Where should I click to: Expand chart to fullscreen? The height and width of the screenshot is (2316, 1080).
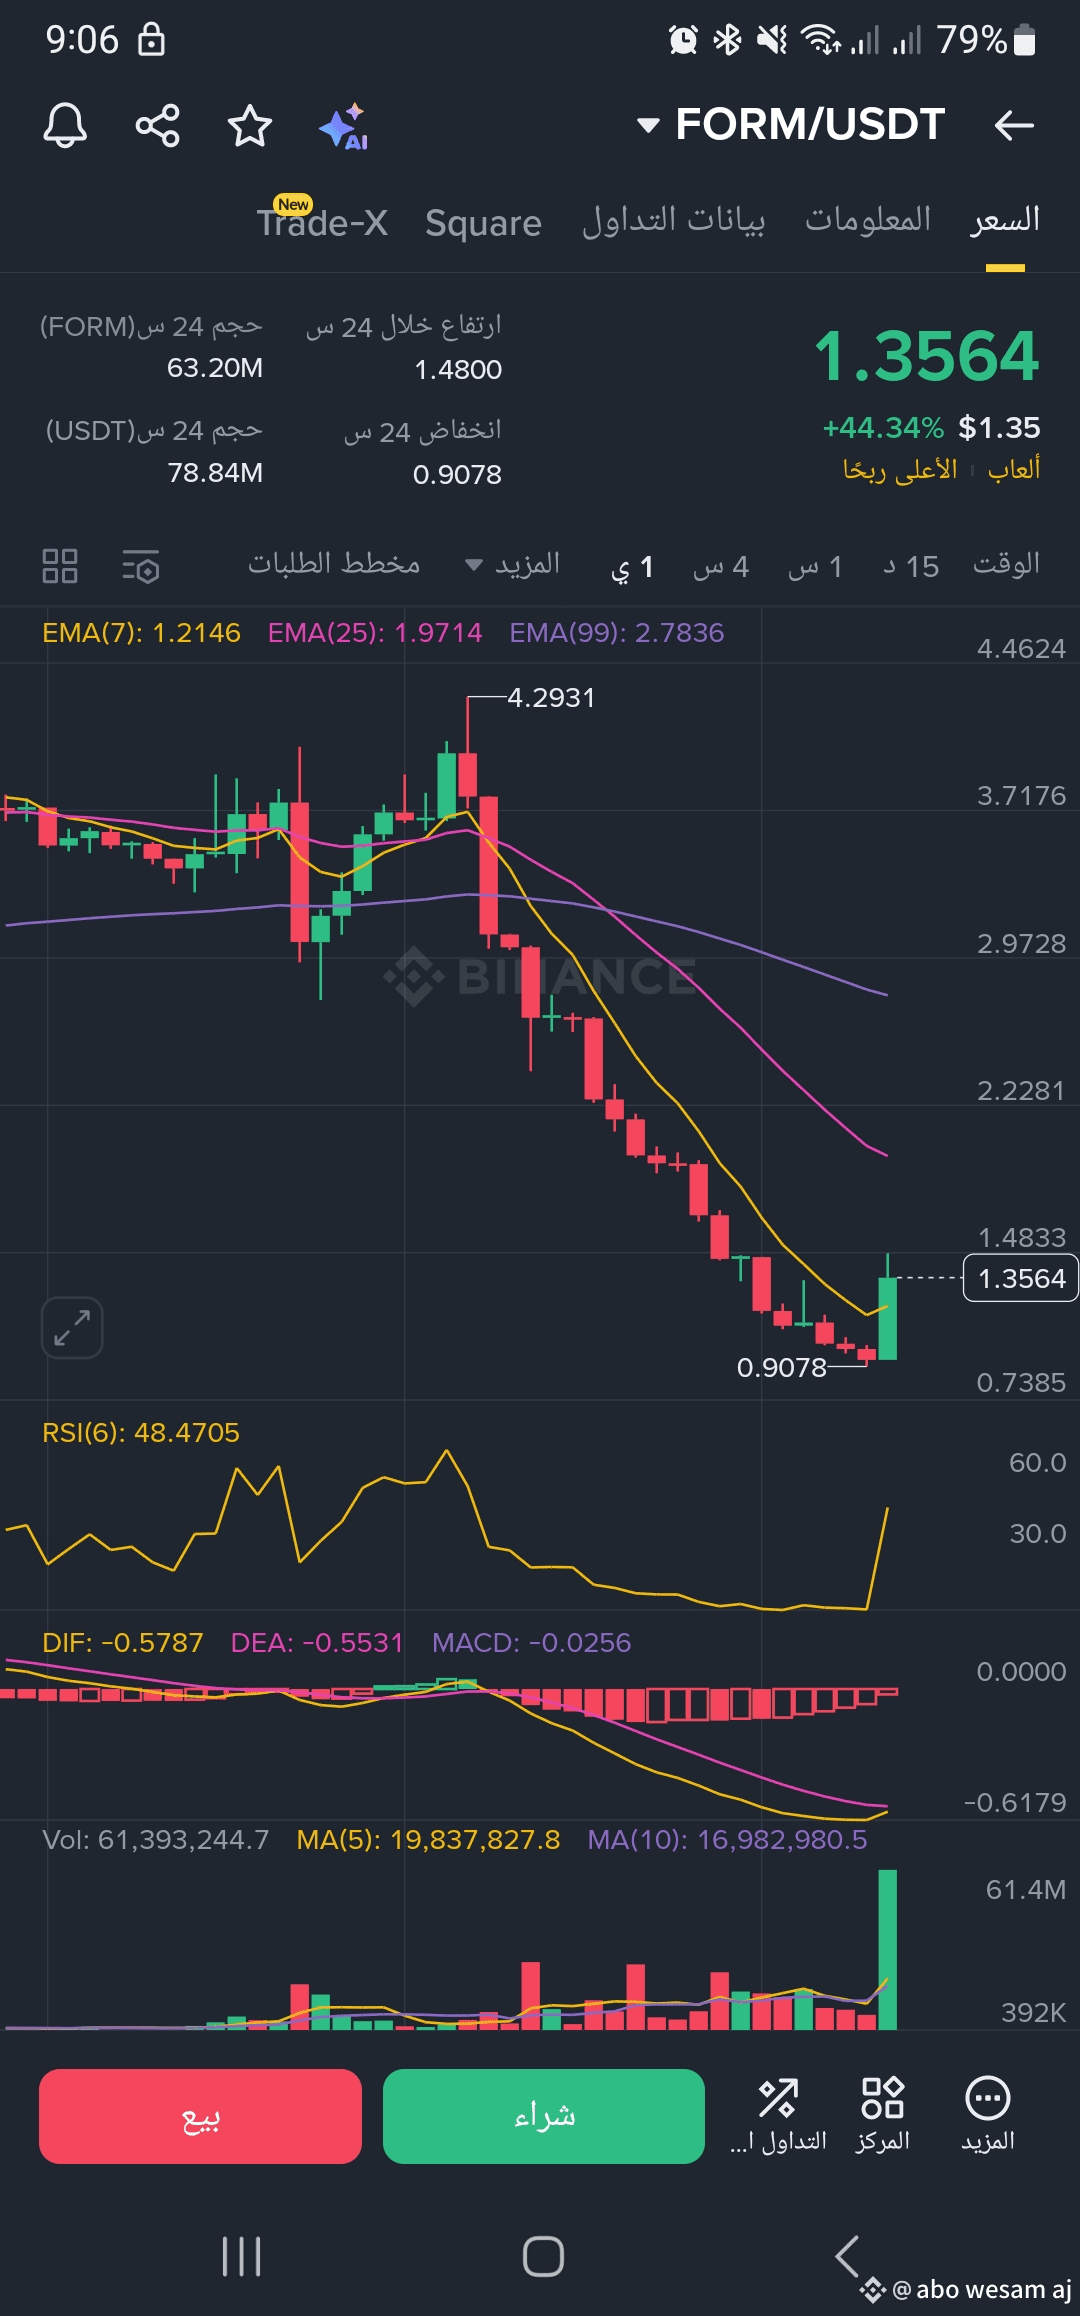coord(72,1328)
